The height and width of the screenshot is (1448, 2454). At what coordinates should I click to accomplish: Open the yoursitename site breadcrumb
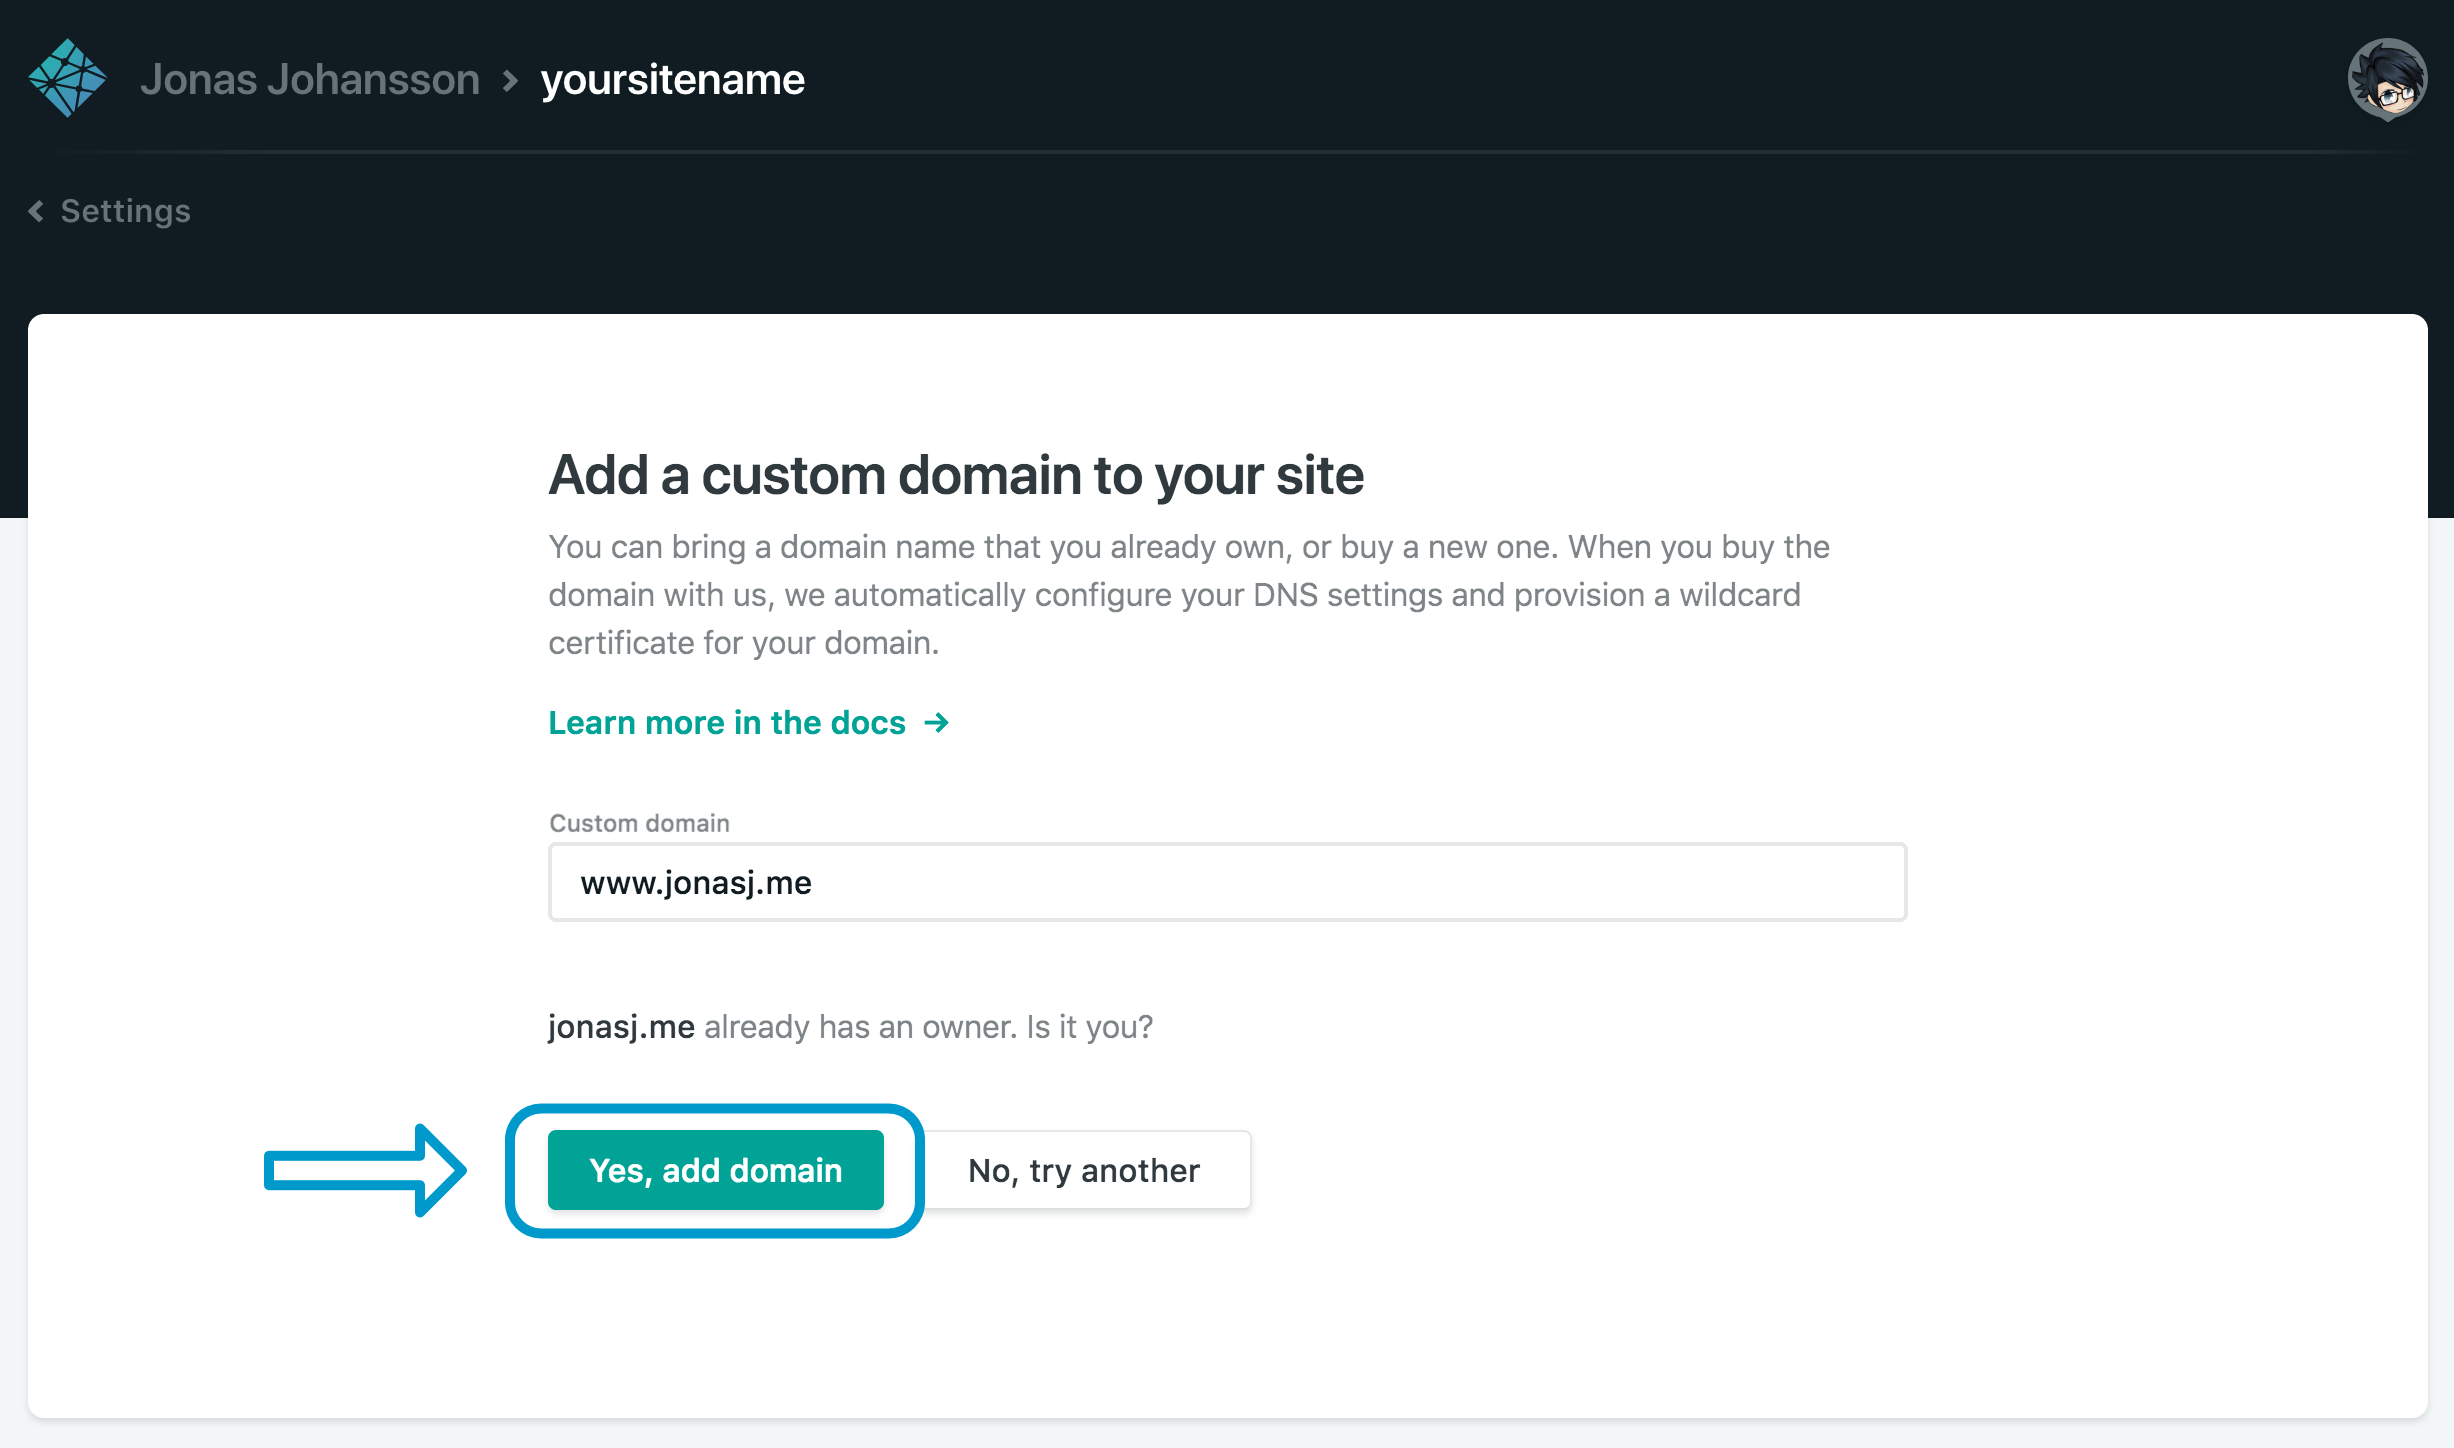[x=672, y=79]
